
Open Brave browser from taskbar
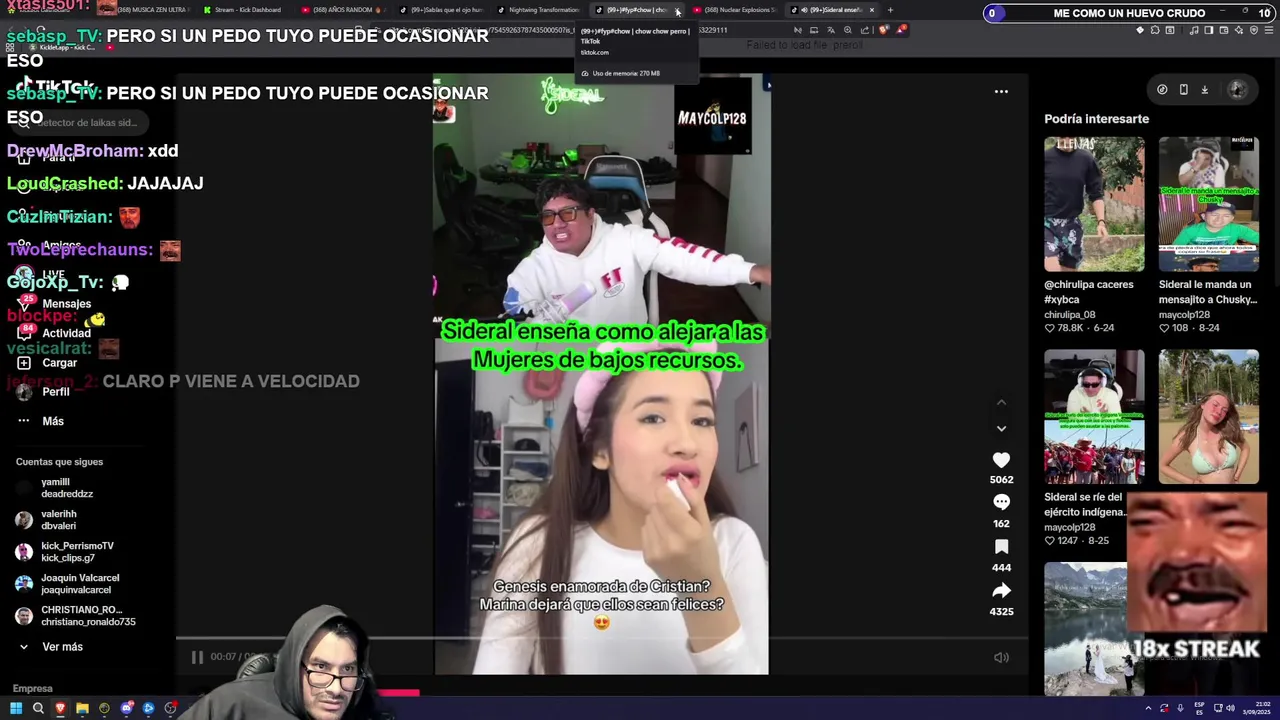[x=60, y=708]
